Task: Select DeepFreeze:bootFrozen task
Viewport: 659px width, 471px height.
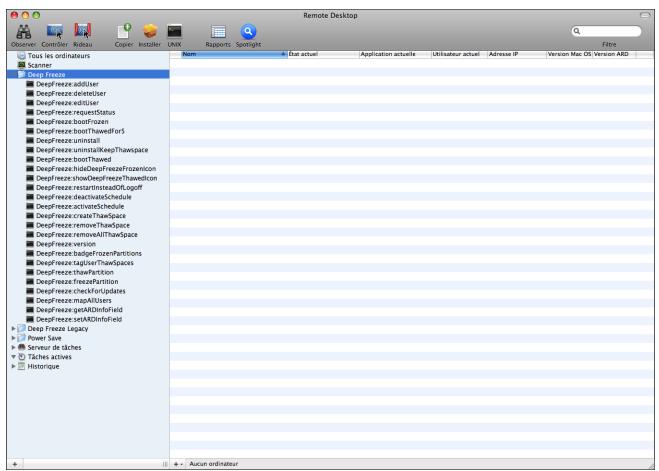Action: coord(72,121)
